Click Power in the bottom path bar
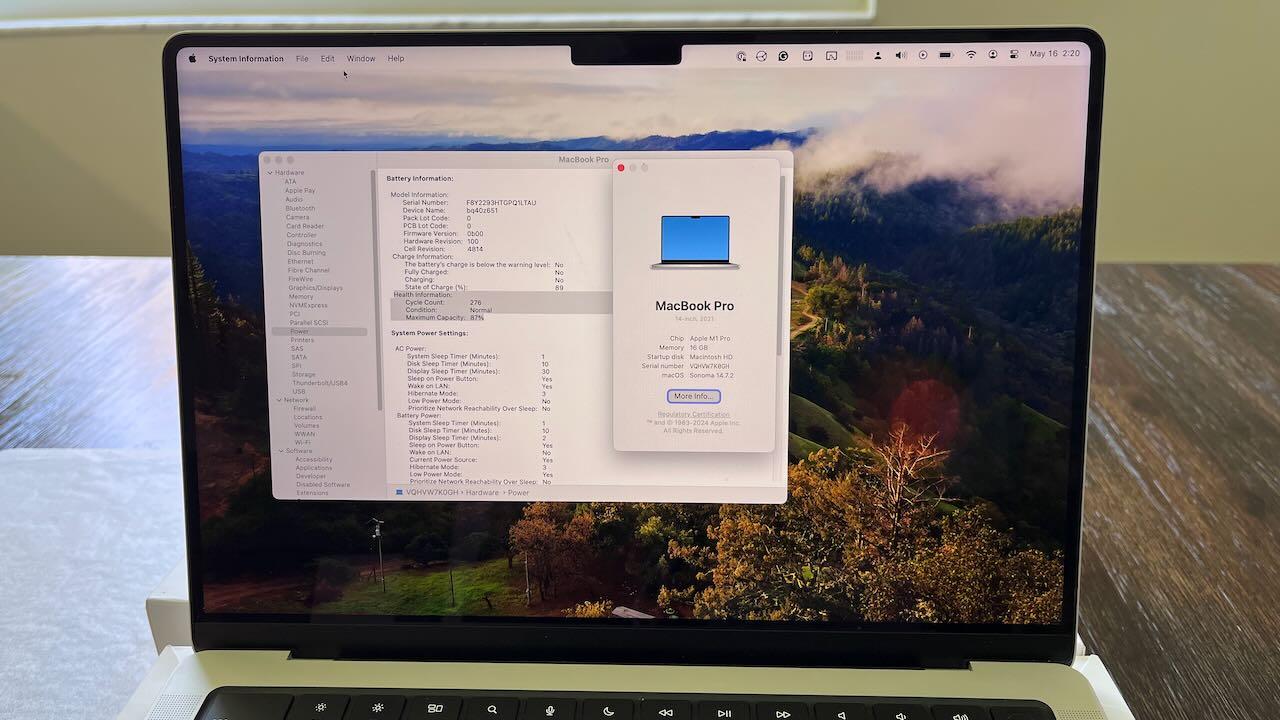Image resolution: width=1280 pixels, height=720 pixels. [518, 493]
